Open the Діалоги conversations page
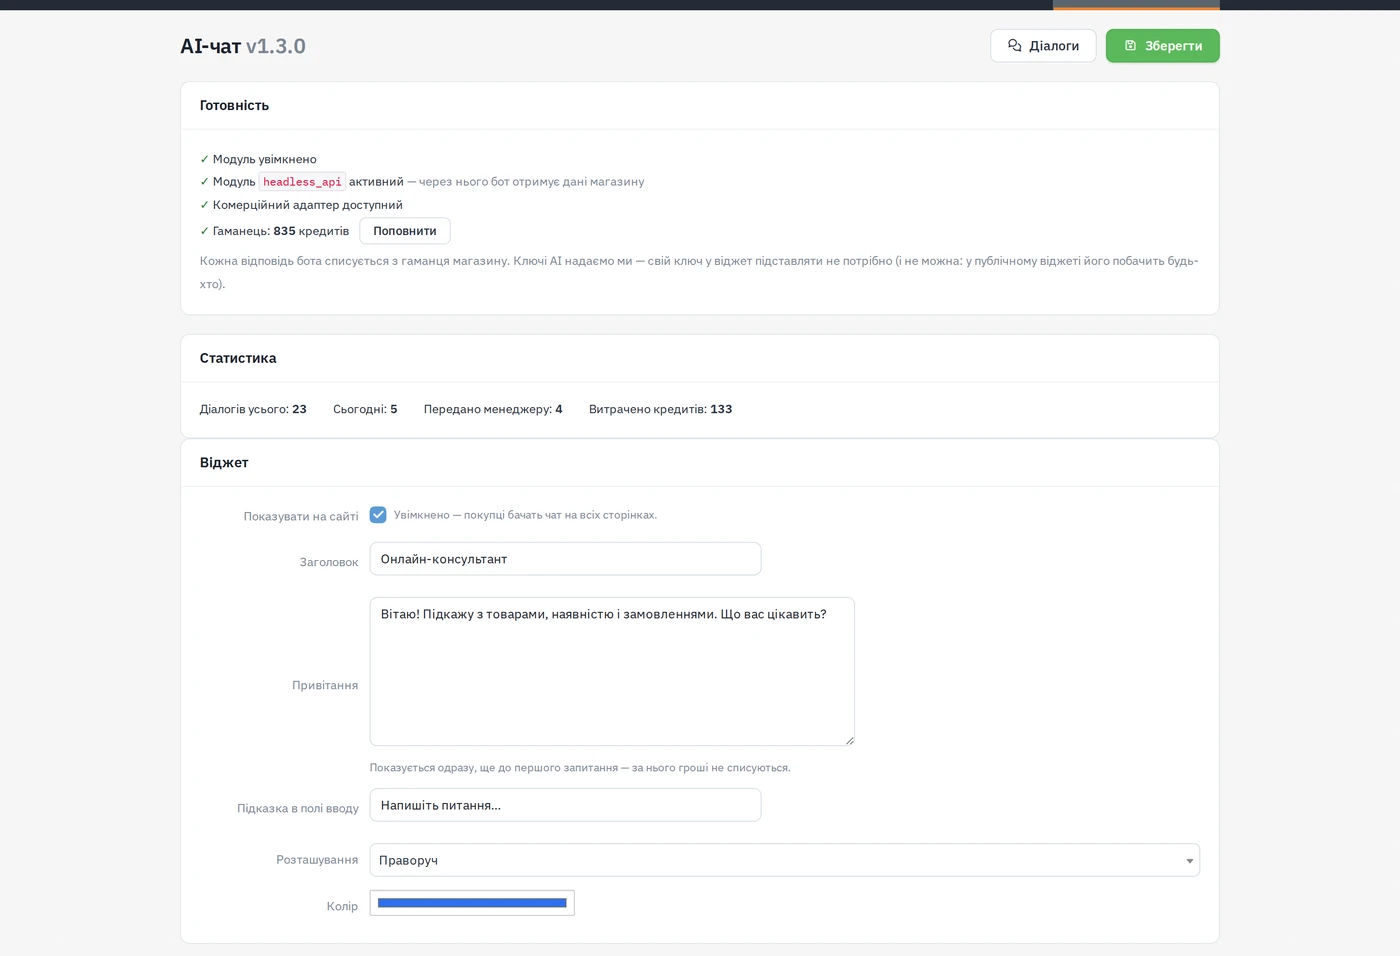 tap(1043, 46)
